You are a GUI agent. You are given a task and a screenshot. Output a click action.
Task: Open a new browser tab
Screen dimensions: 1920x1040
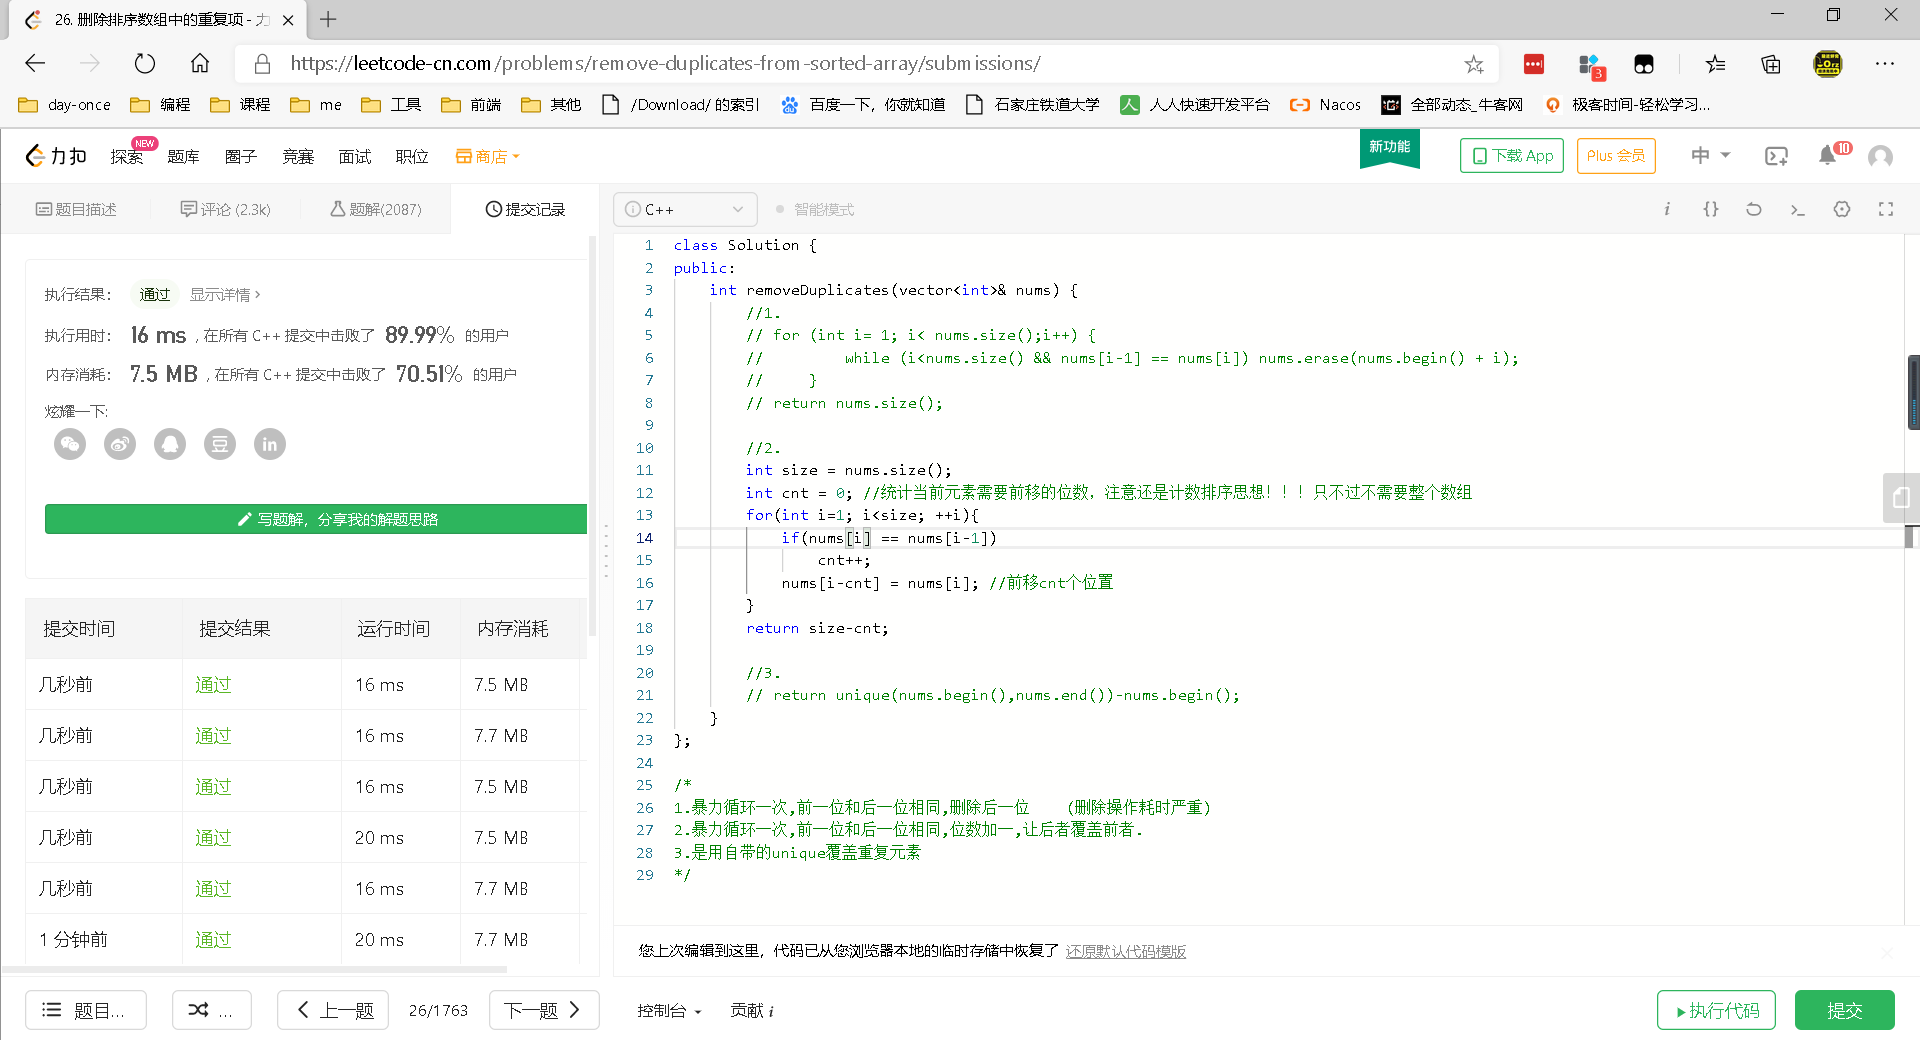click(x=328, y=19)
